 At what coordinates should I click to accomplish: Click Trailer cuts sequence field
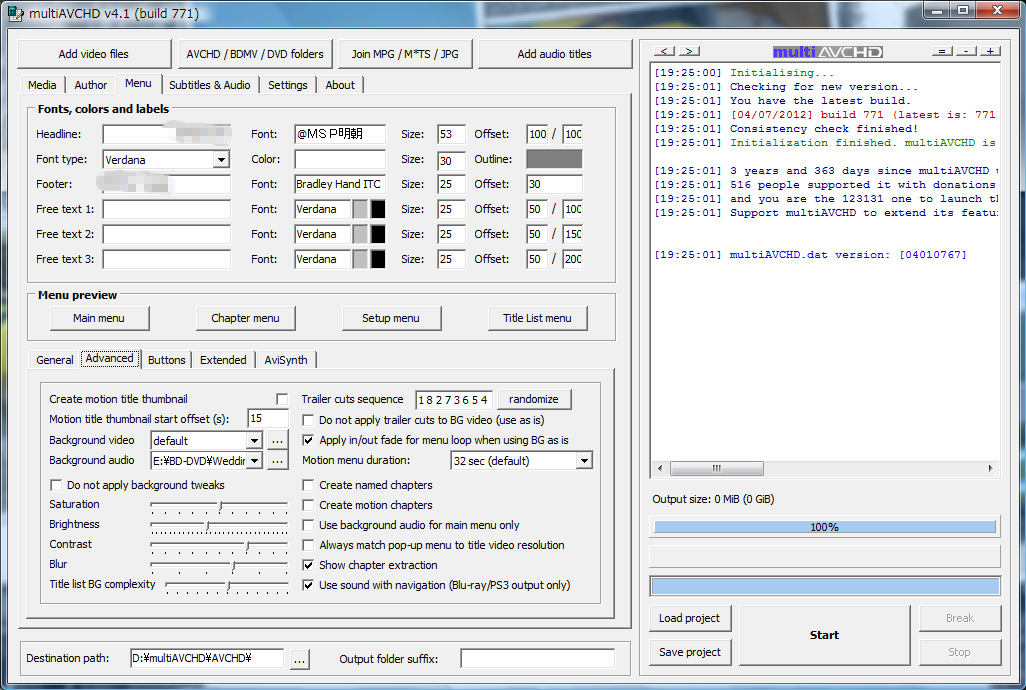(453, 400)
